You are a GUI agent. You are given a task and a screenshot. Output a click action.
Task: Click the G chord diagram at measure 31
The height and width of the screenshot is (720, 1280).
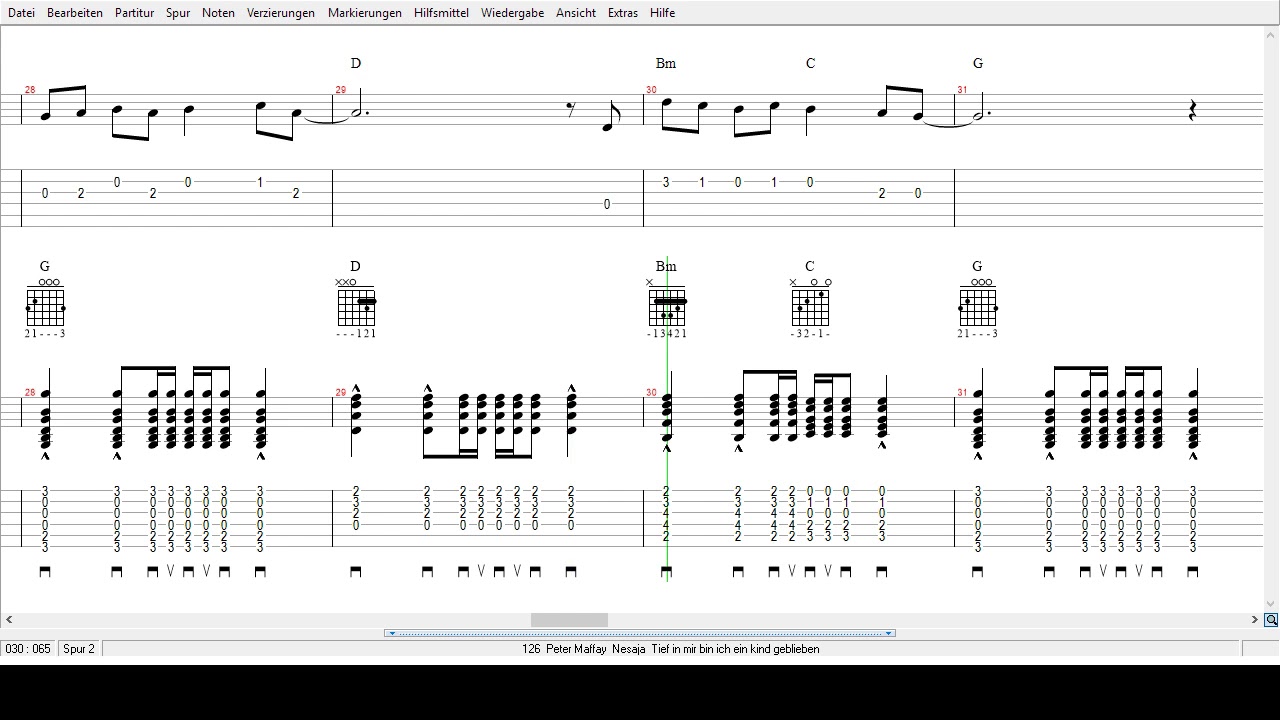point(977,304)
